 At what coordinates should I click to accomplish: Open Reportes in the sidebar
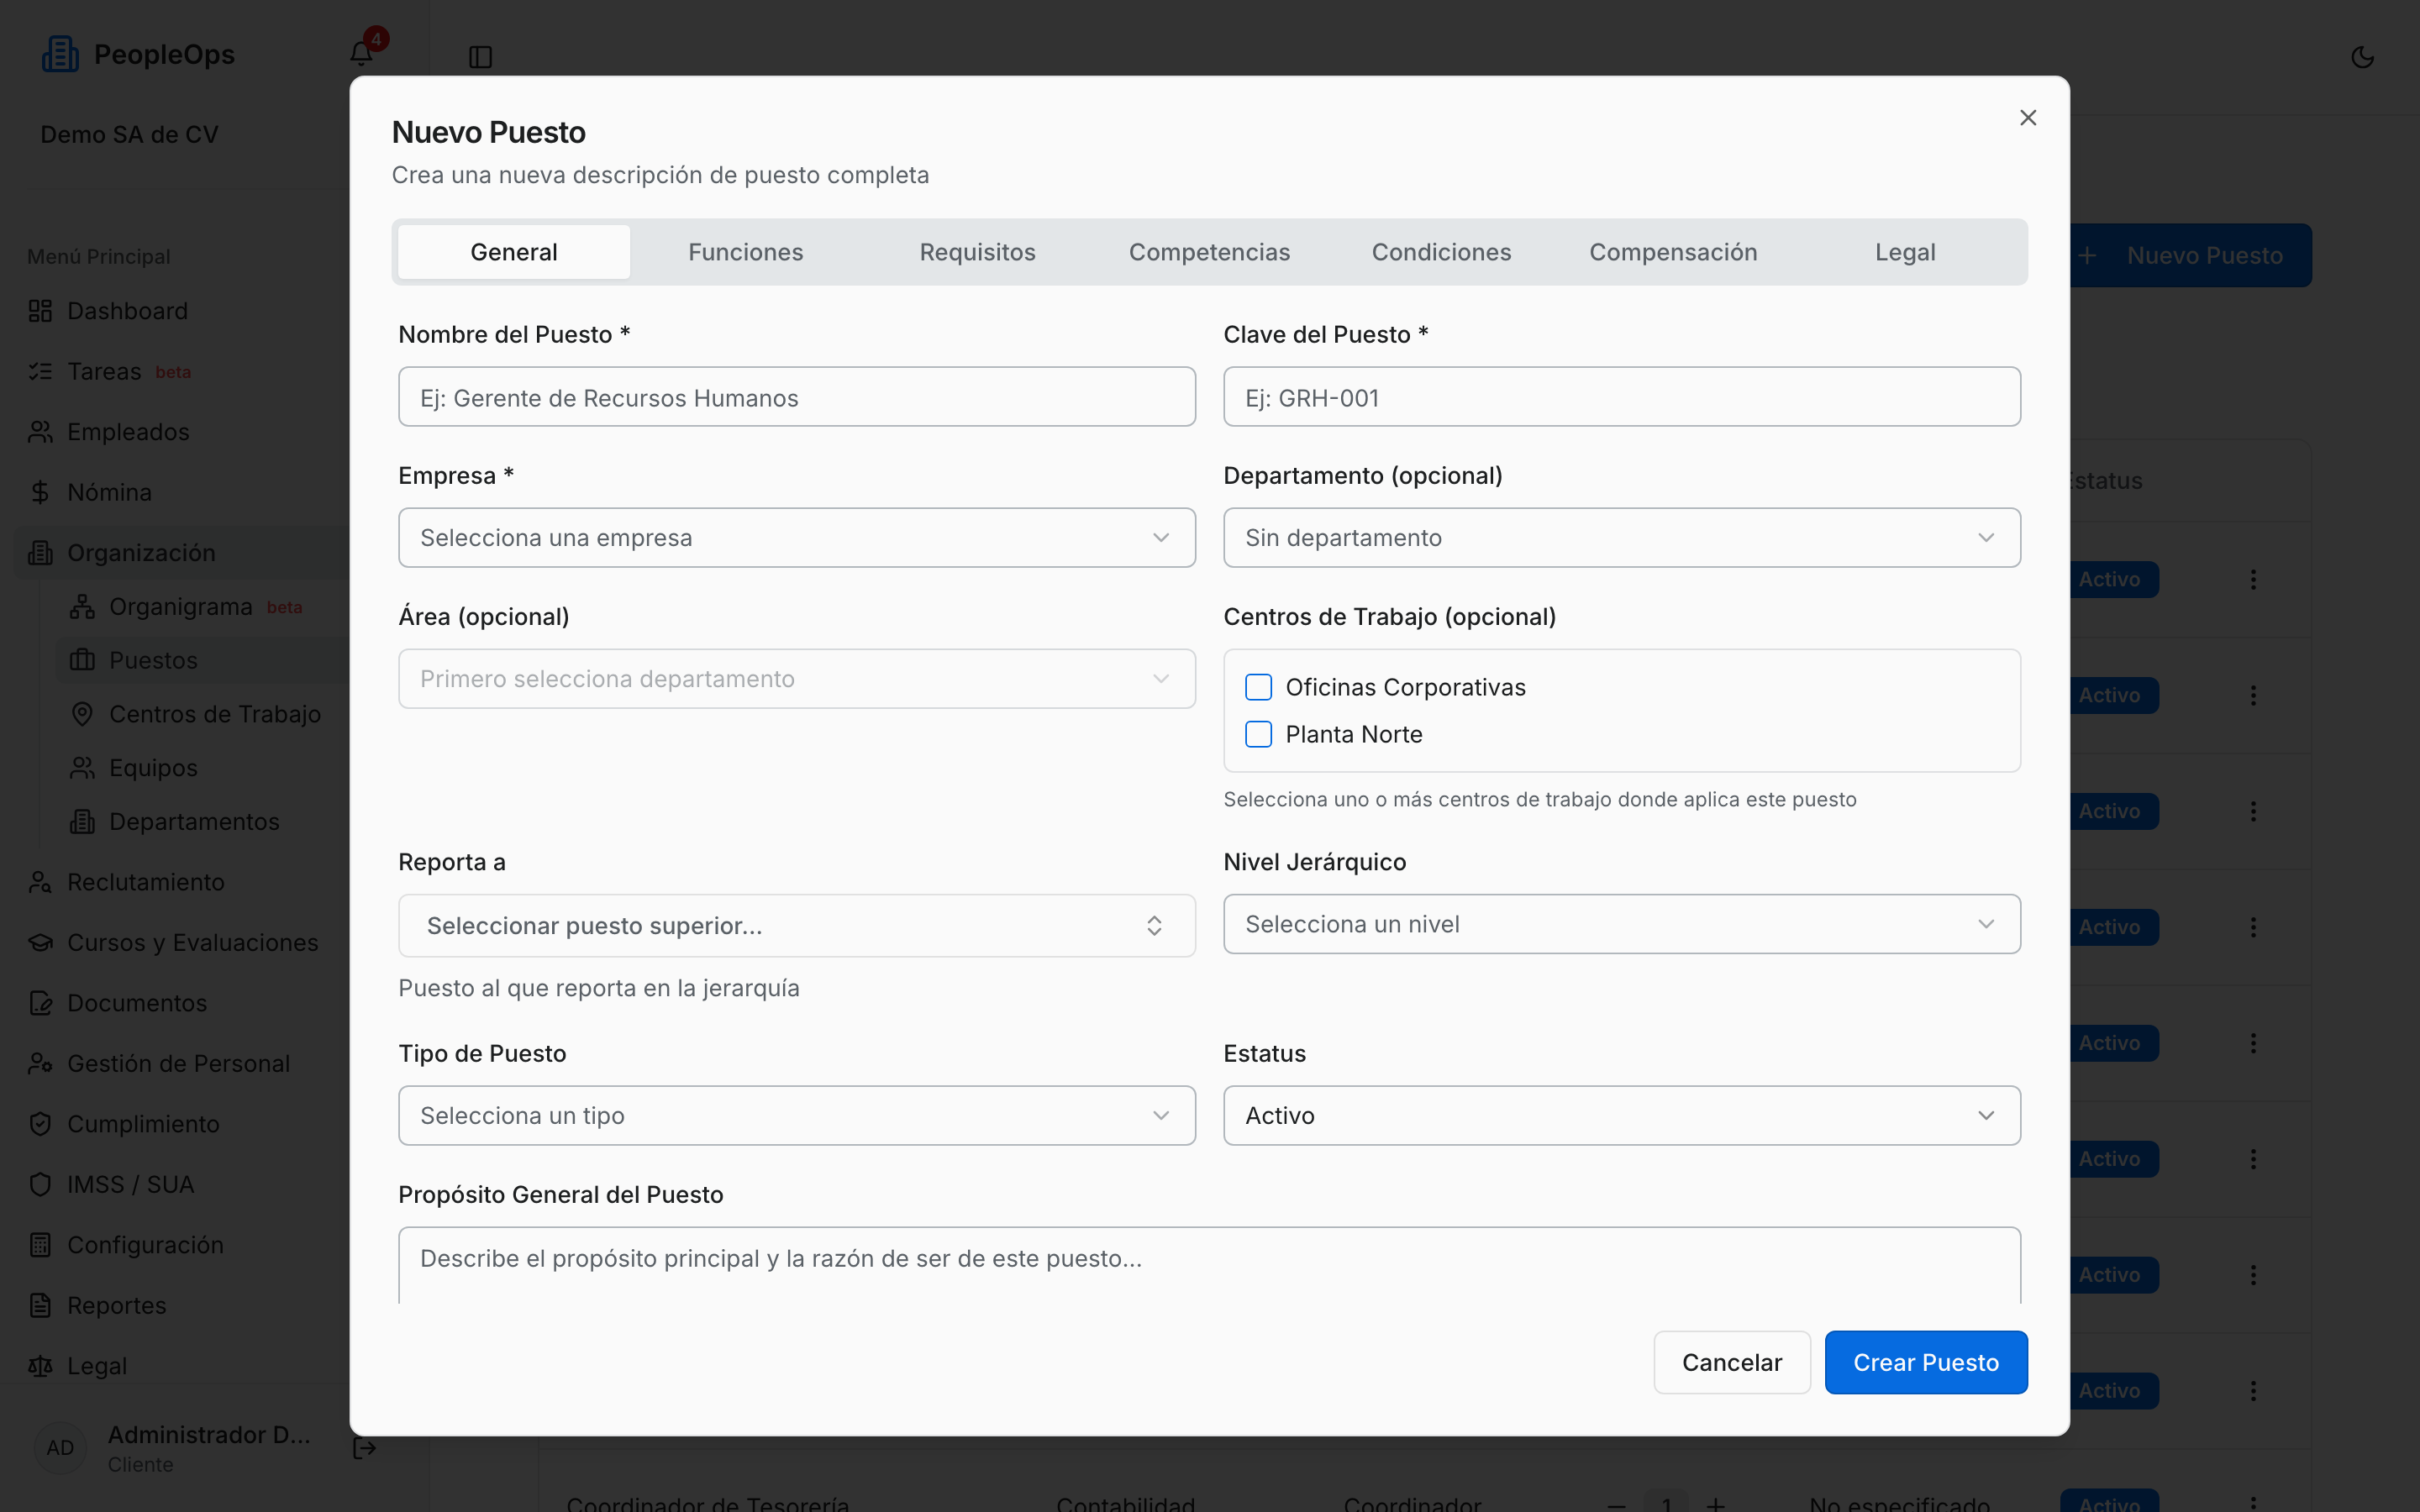(116, 1305)
